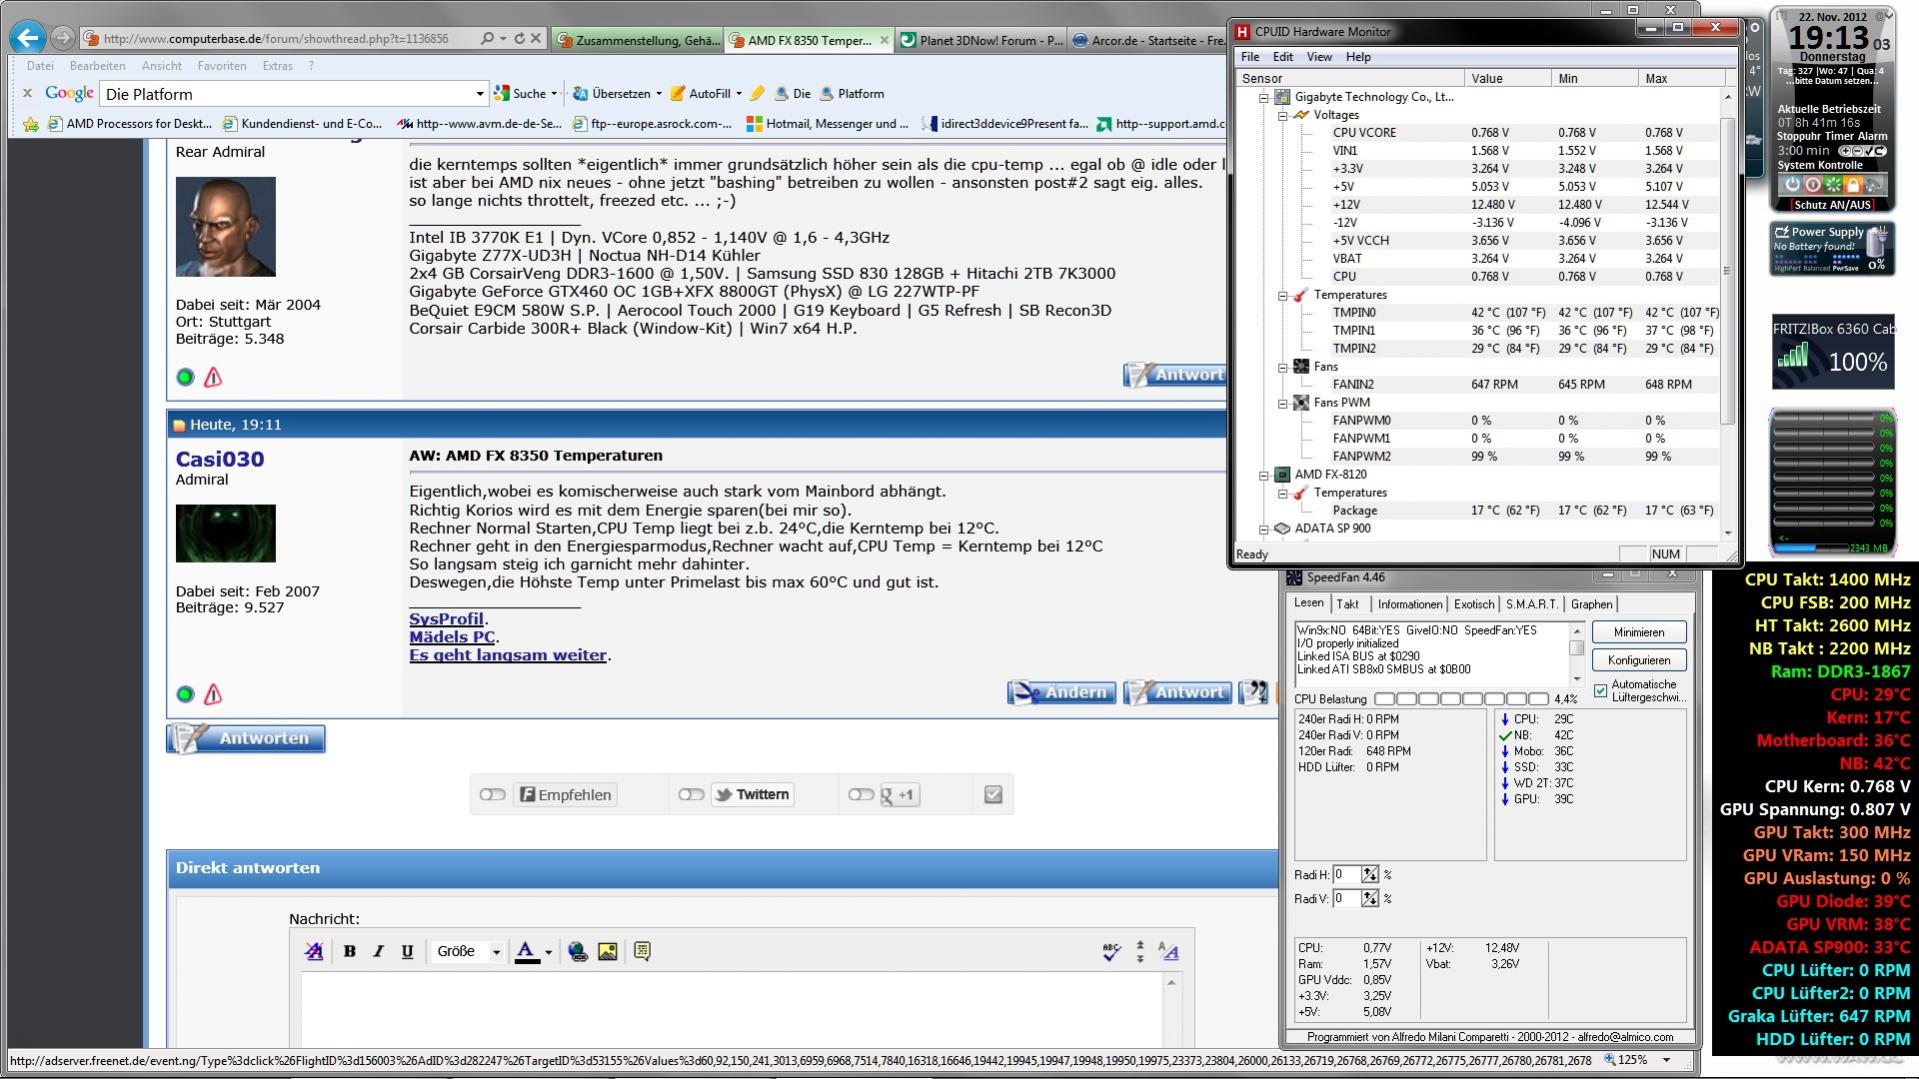Tick the checkbox beside the social share buttons
The height and width of the screenshot is (1079, 1919).
993,795
